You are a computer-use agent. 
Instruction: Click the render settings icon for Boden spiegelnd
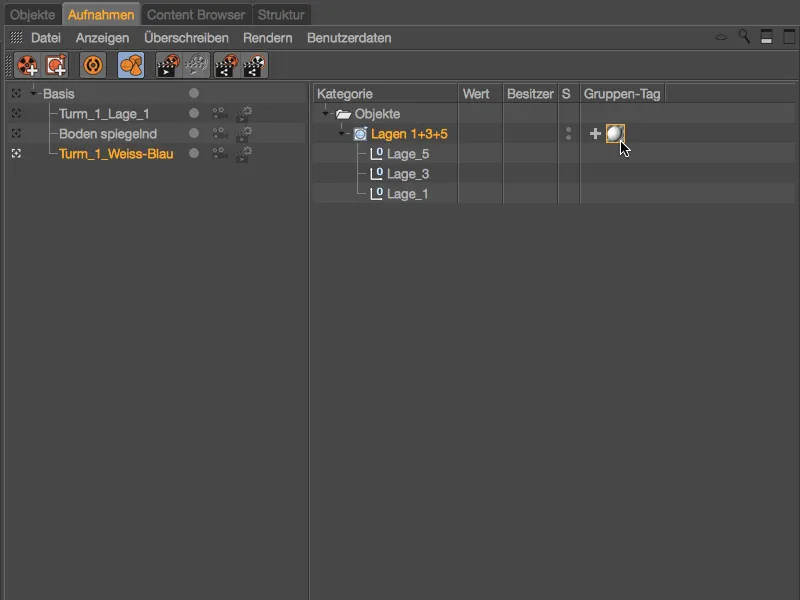click(244, 134)
